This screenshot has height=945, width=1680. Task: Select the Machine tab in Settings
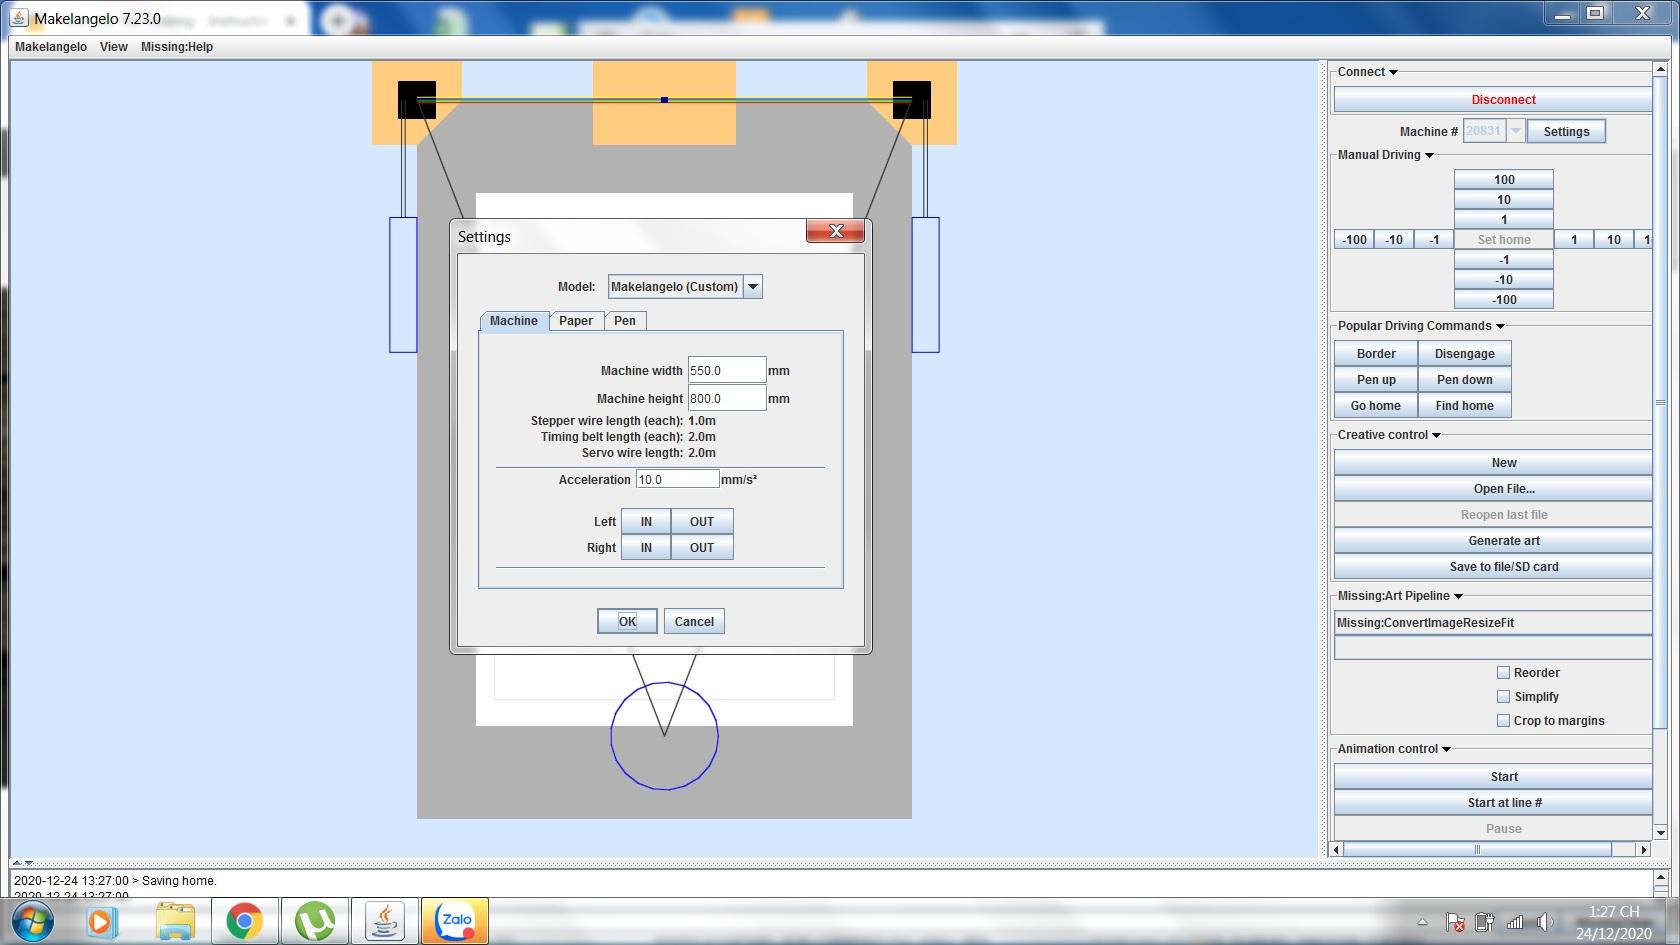click(x=514, y=321)
